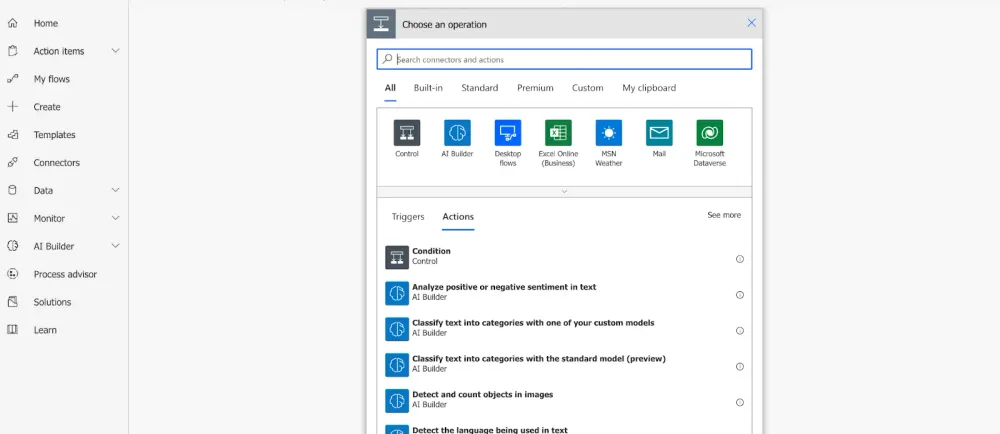
Task: Select the MSN Weather connector
Action: coord(609,133)
